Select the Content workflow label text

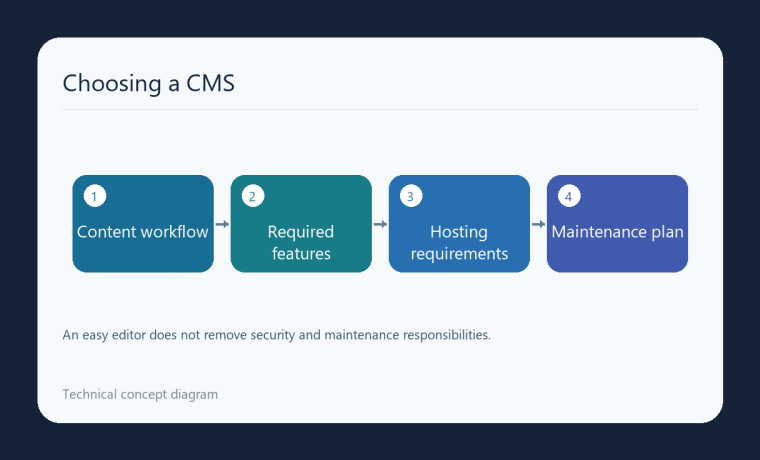(x=142, y=232)
